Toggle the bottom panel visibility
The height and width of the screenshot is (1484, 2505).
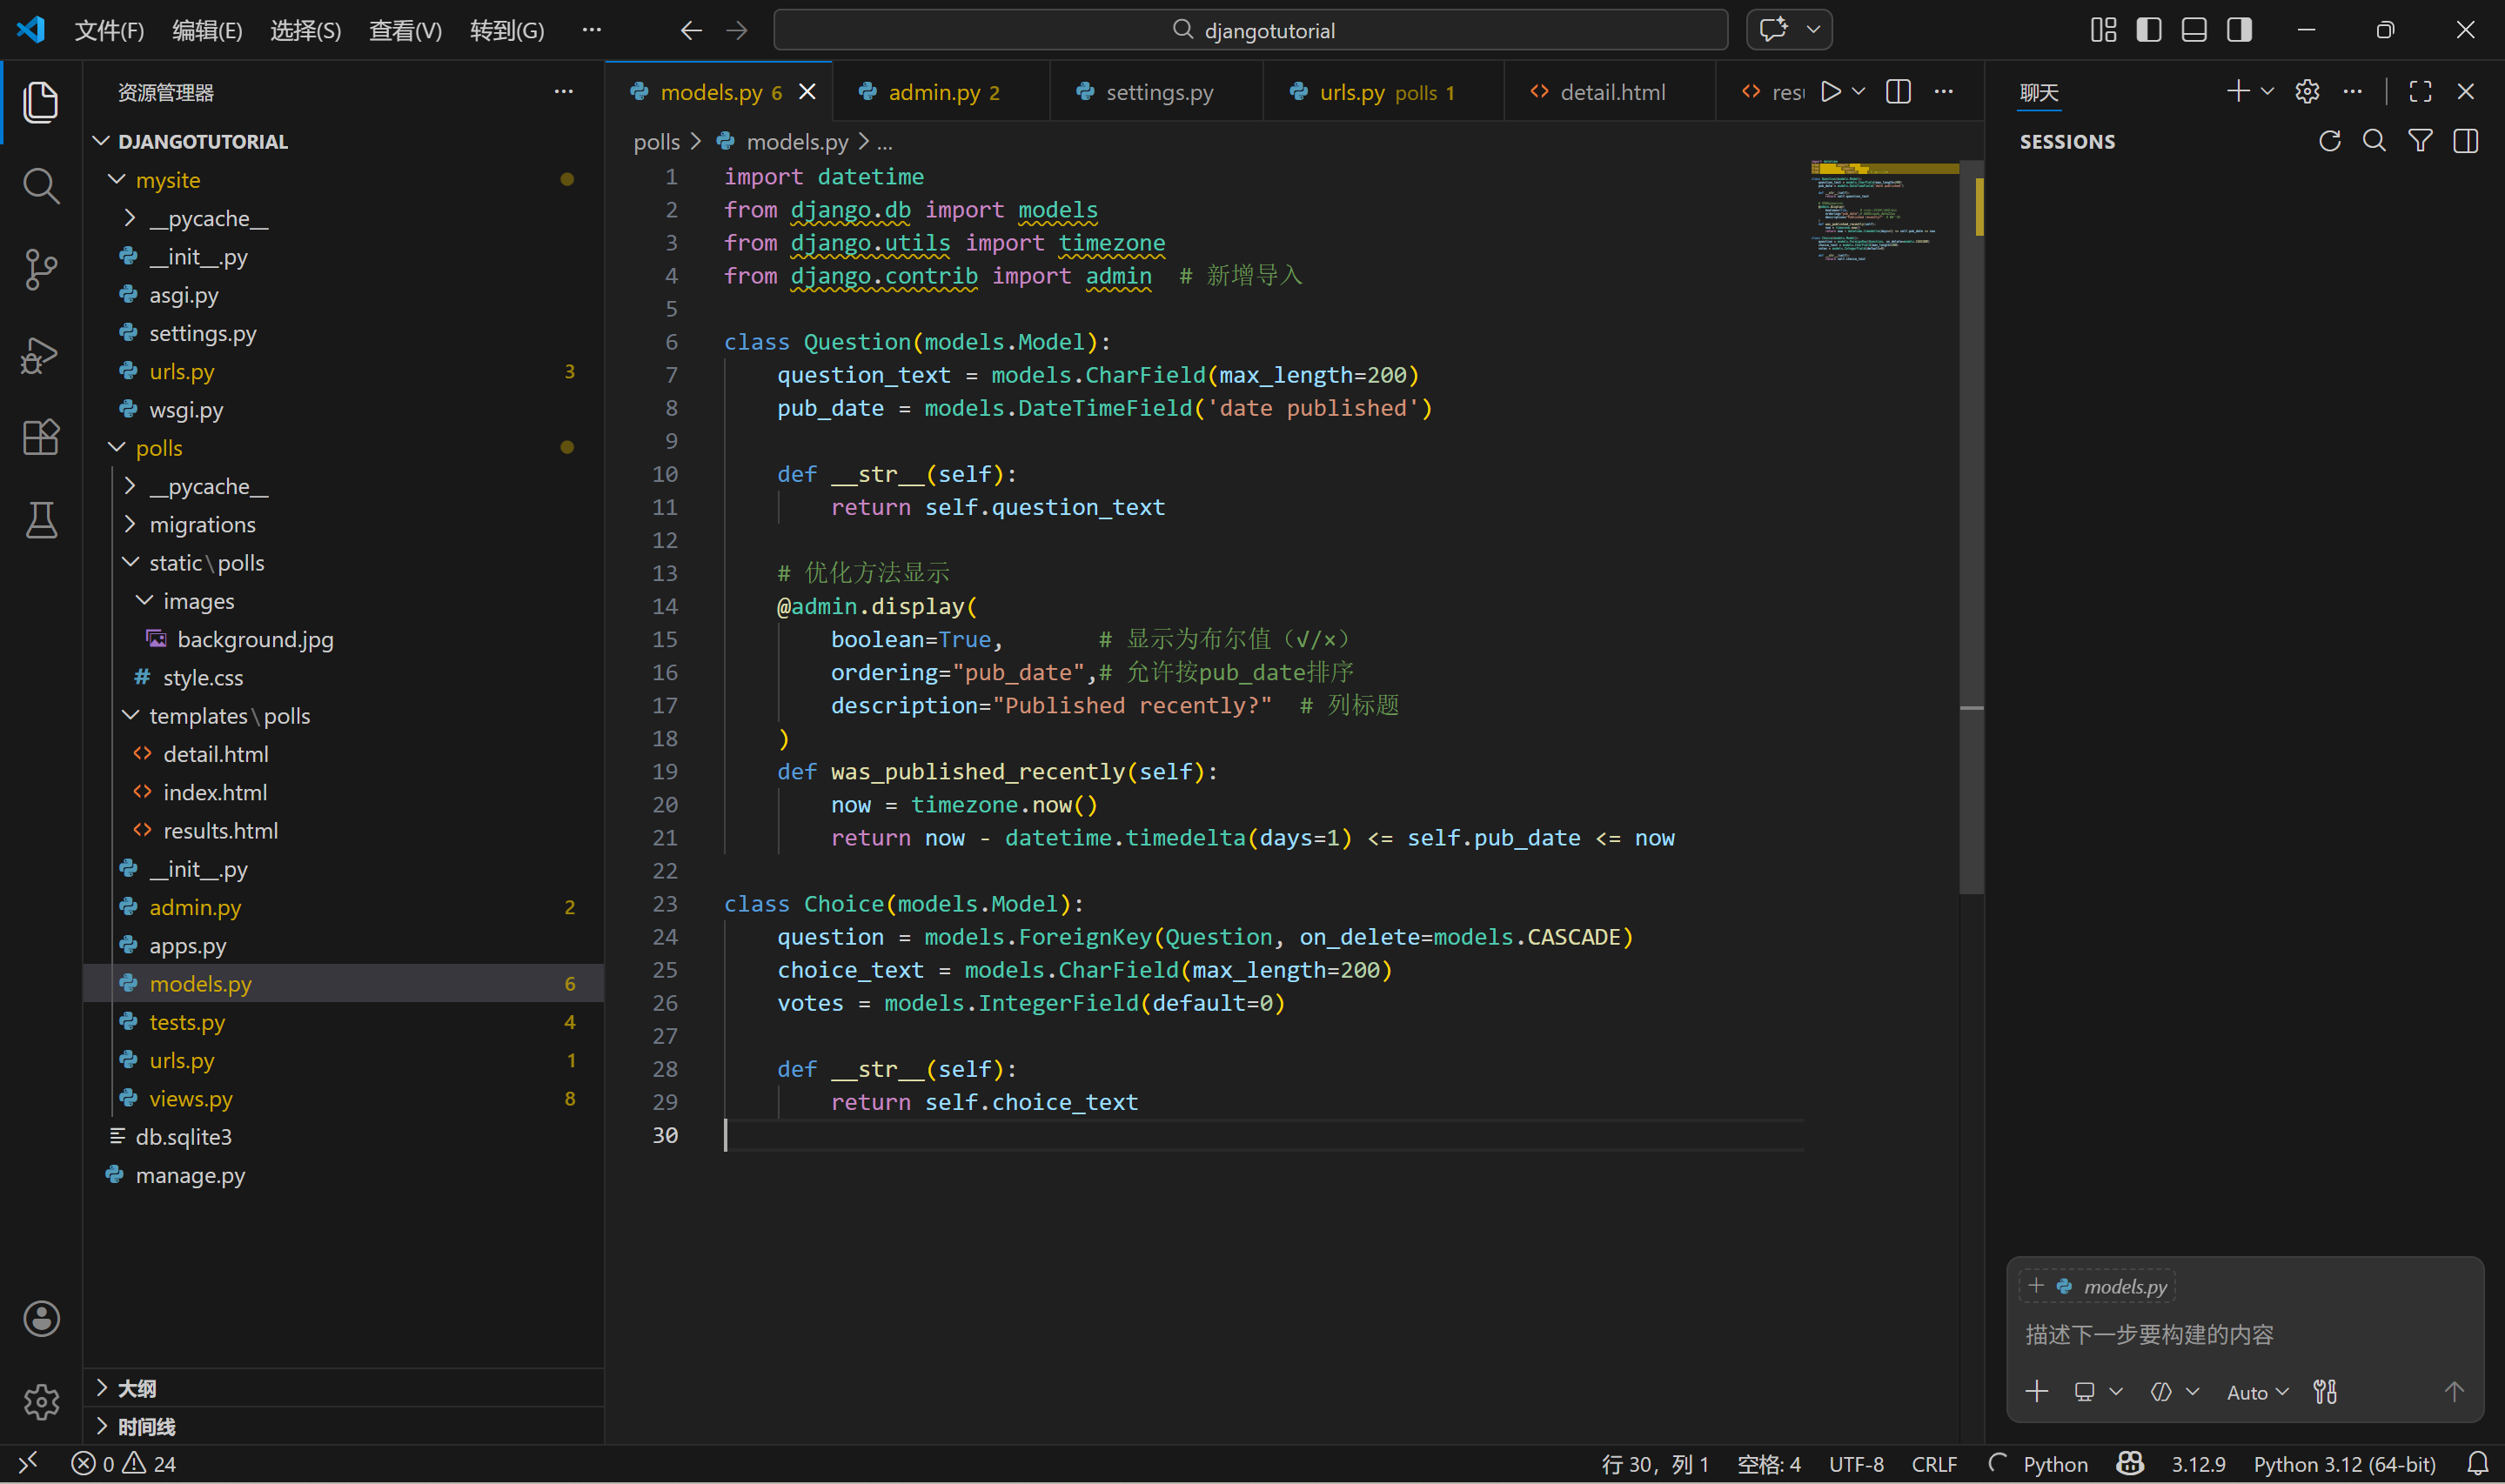point(2194,30)
